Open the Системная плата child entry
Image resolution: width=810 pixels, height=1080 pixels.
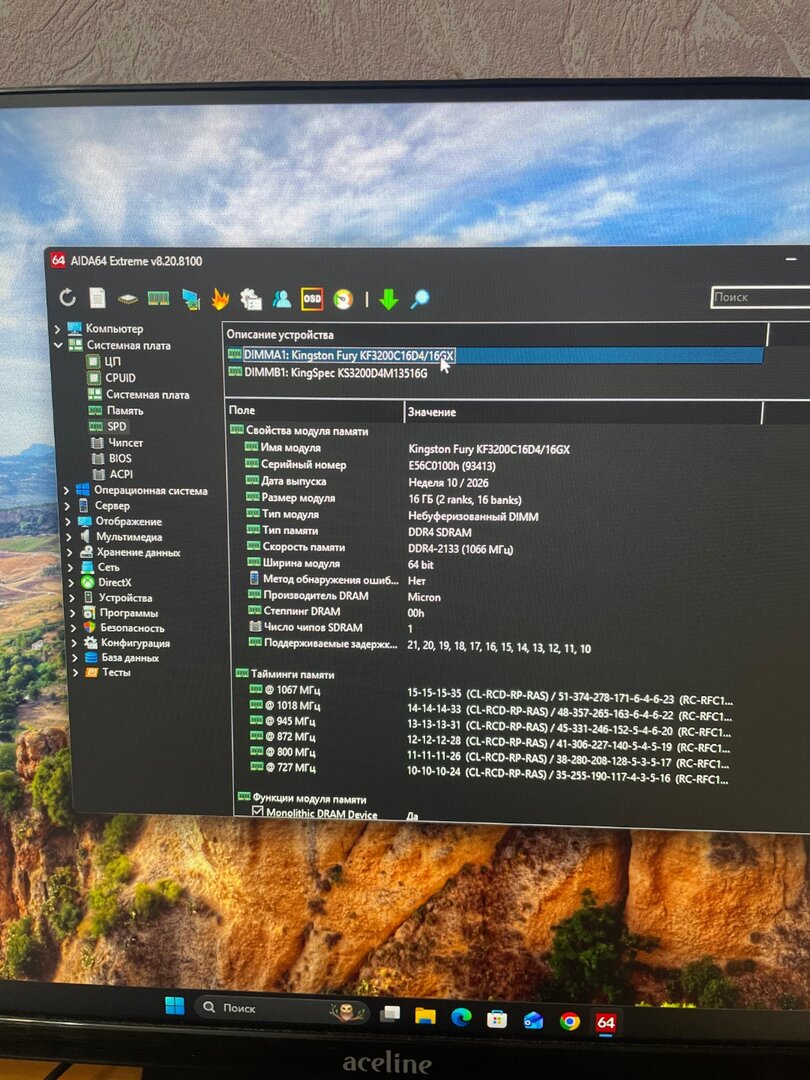tap(147, 395)
